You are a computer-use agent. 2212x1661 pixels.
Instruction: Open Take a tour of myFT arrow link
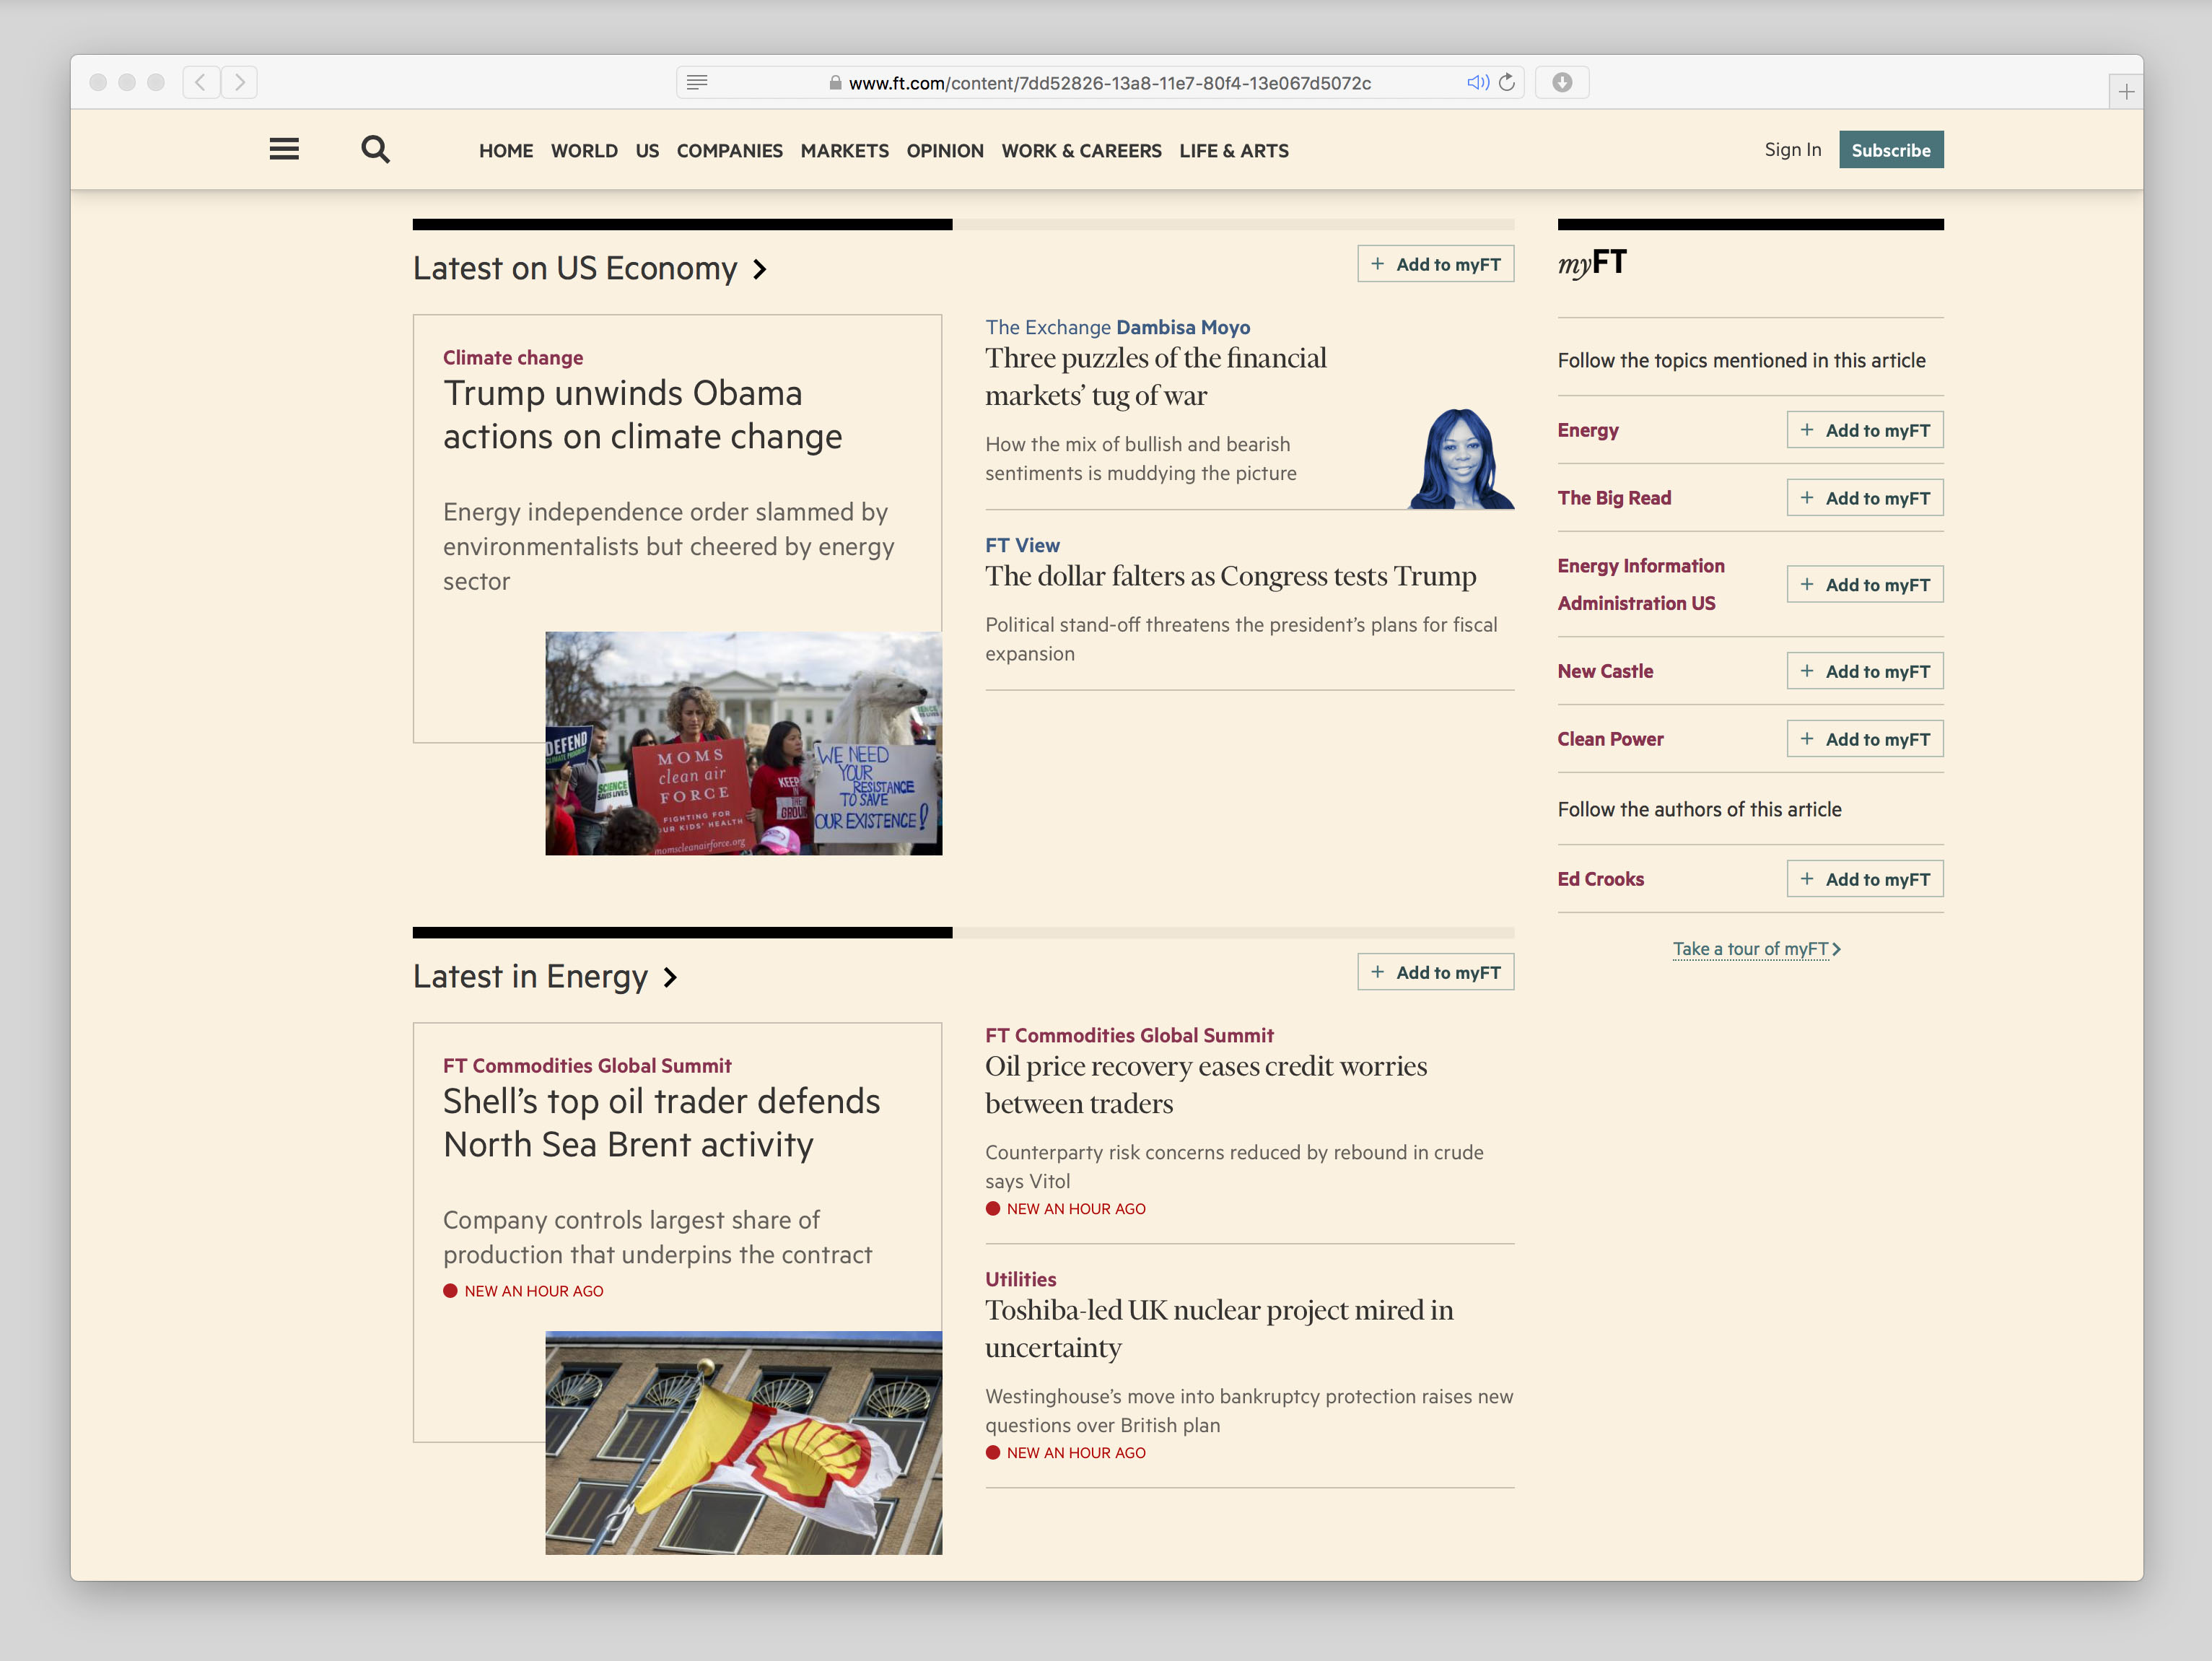pos(1756,949)
